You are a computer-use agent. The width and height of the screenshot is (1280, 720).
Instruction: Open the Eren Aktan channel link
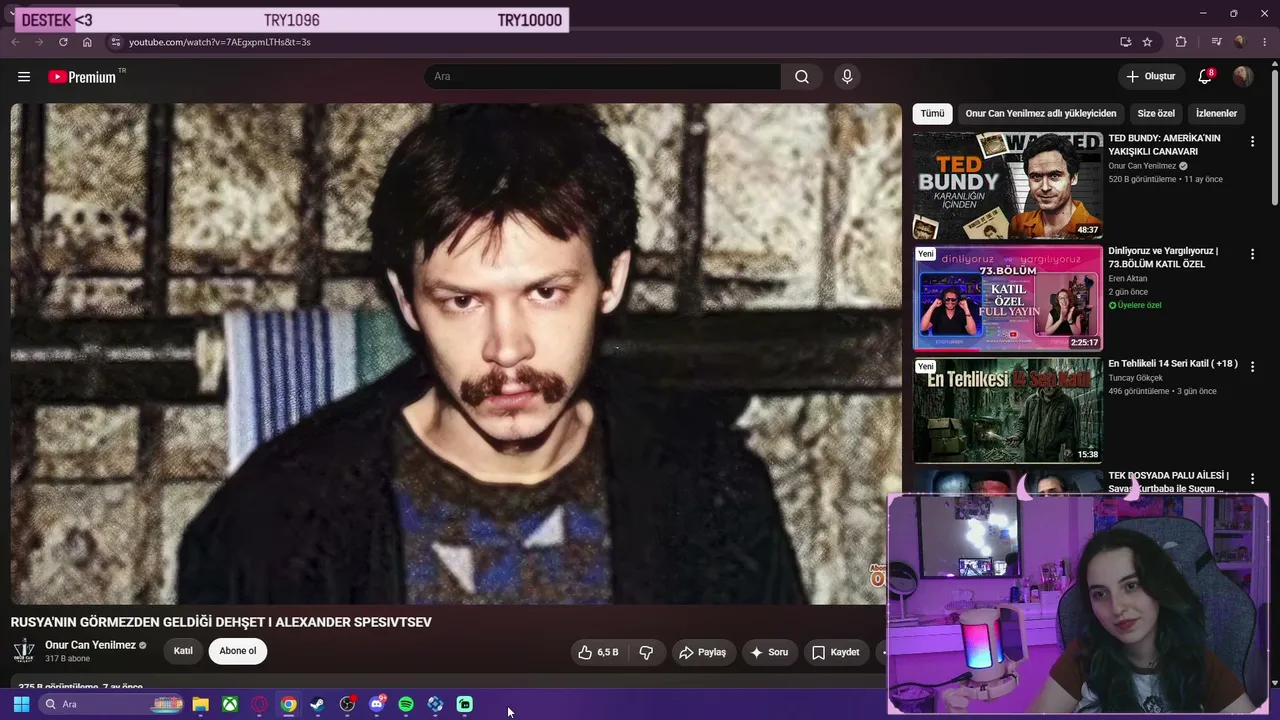click(x=1128, y=279)
